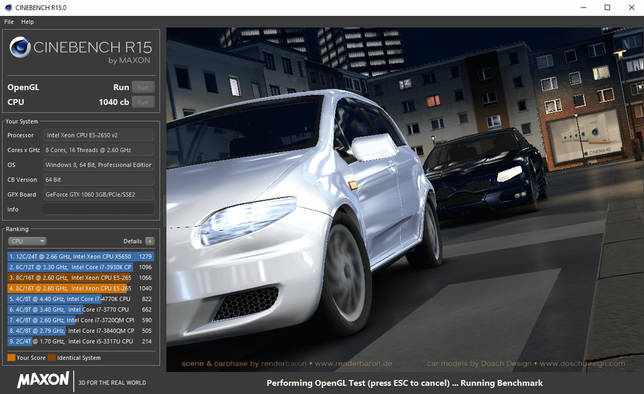Open the File menu

tap(9, 22)
